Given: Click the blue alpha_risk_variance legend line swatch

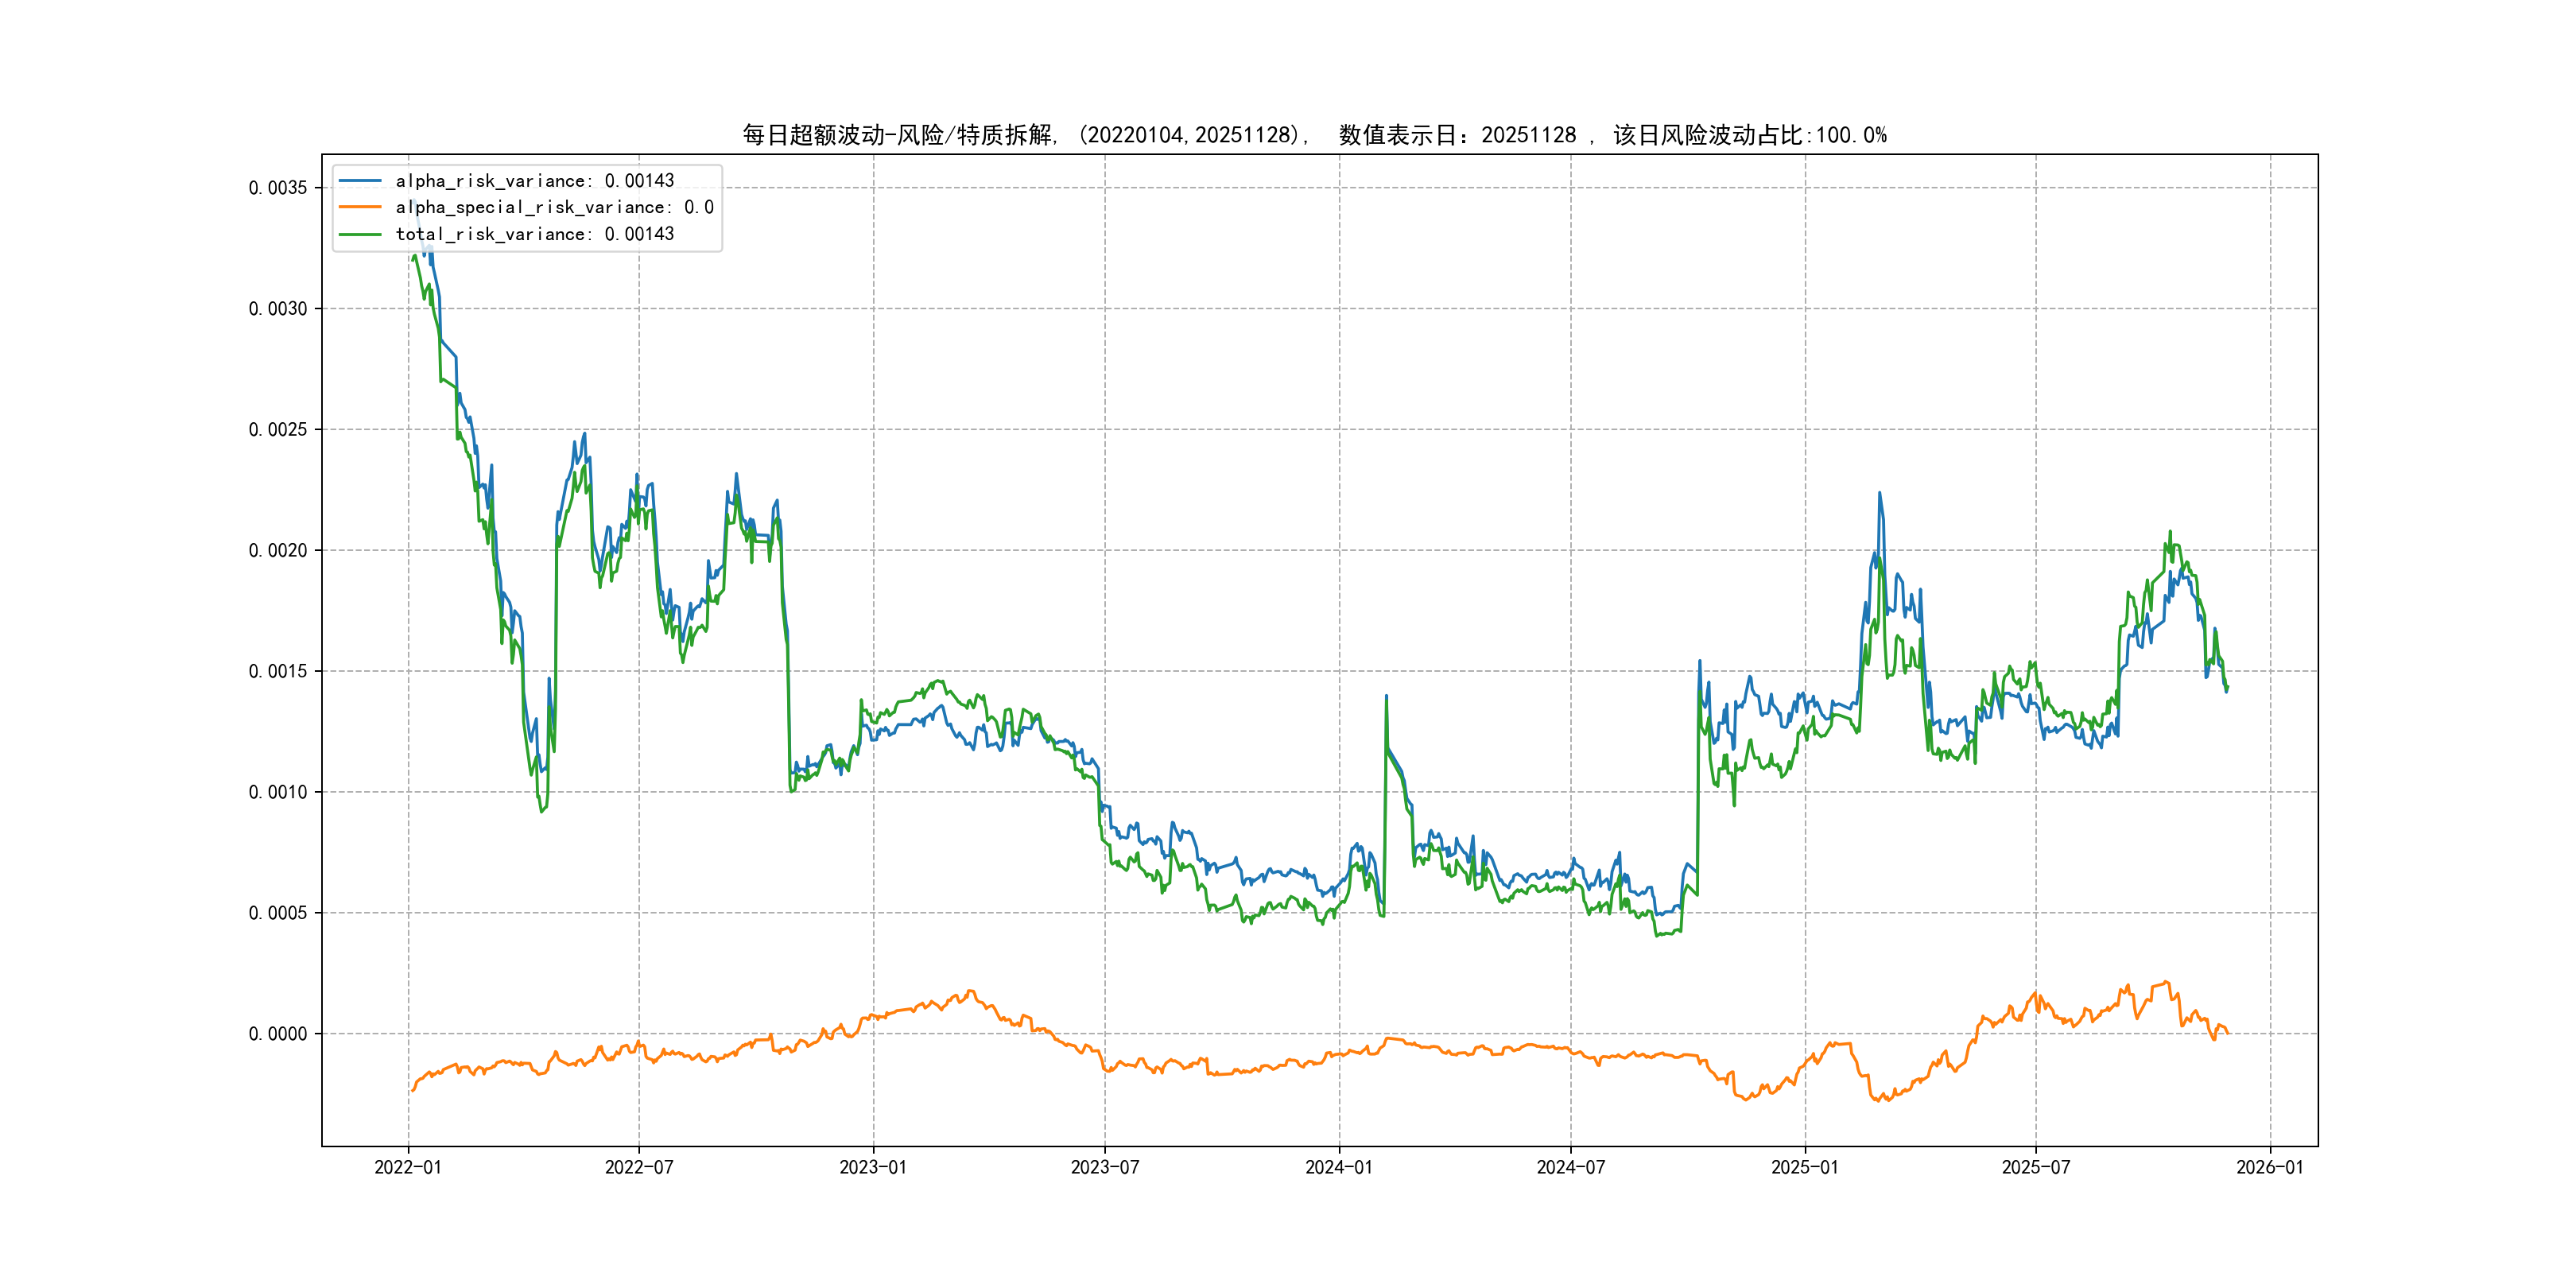Looking at the screenshot, I should 360,181.
